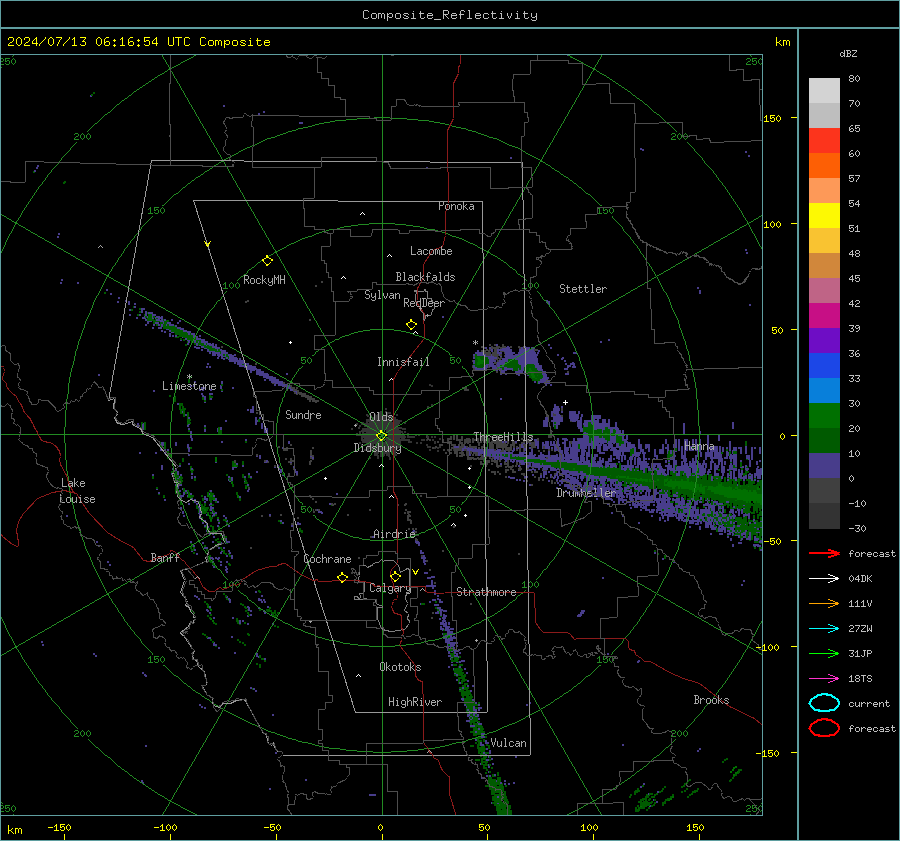Click the RockyMH label
This screenshot has height=841, width=900.
264,280
